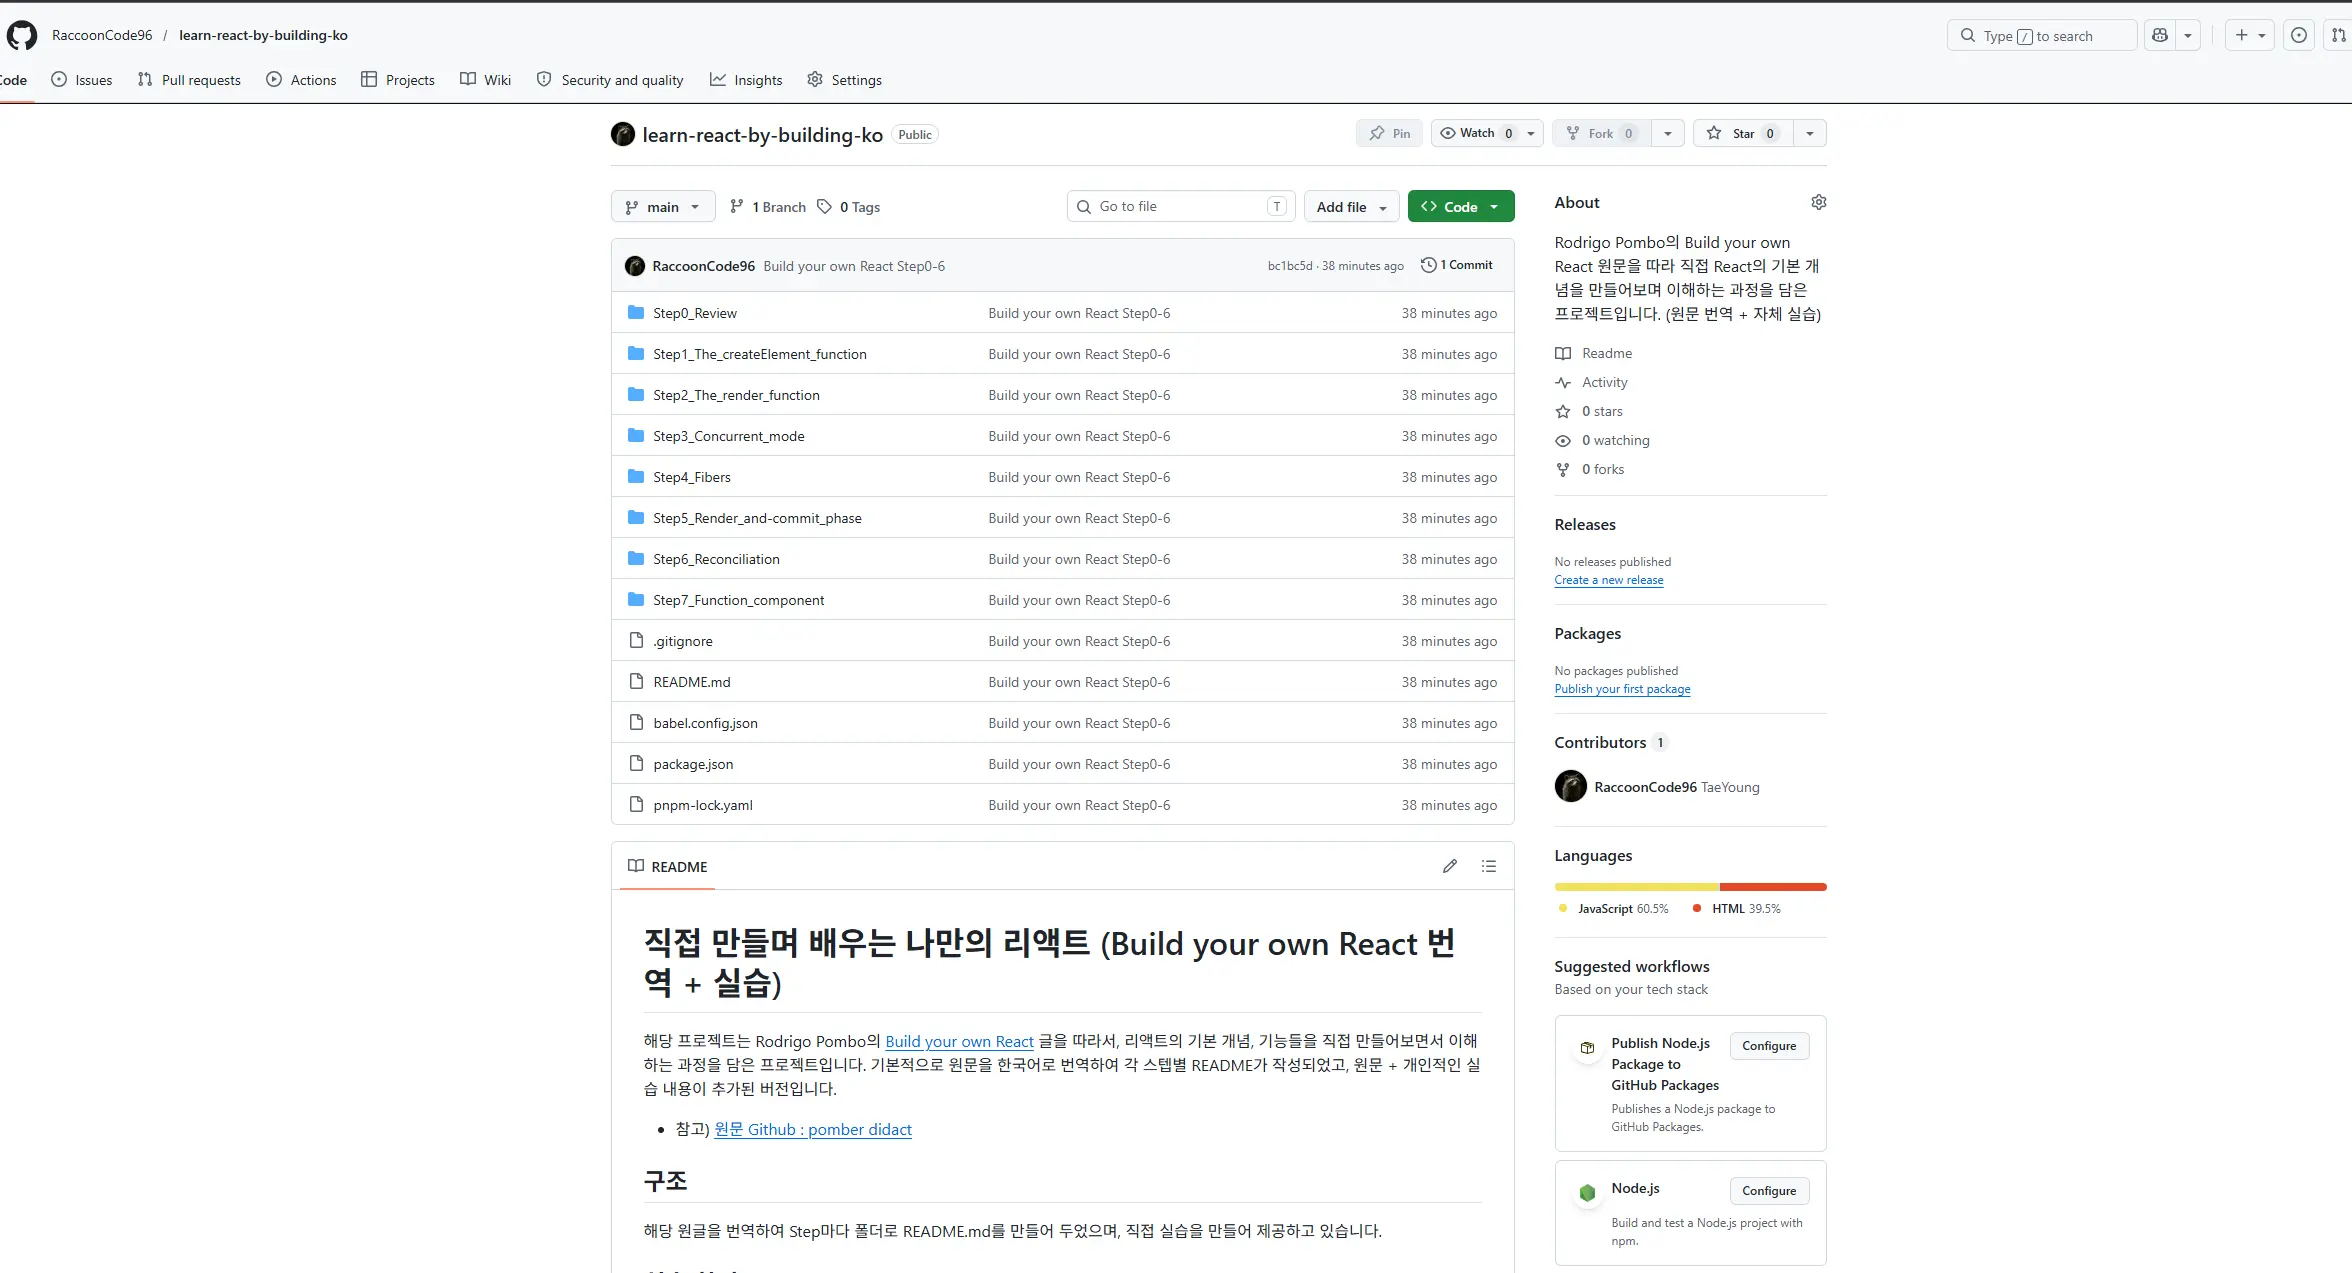Fork this repository

(x=1601, y=133)
